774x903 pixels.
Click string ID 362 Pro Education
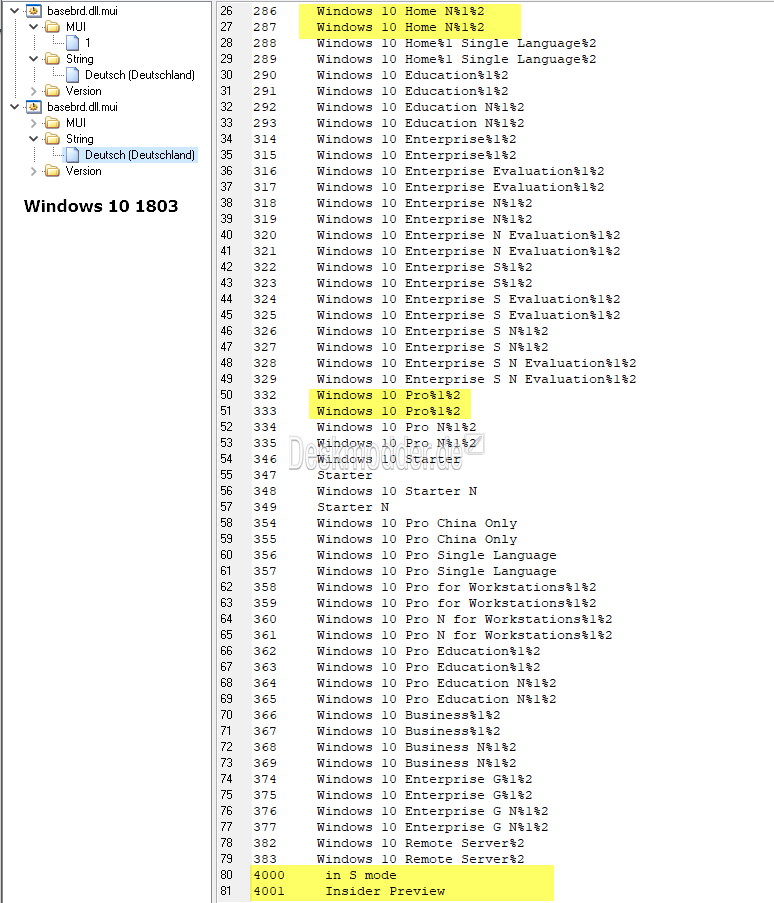pos(428,651)
